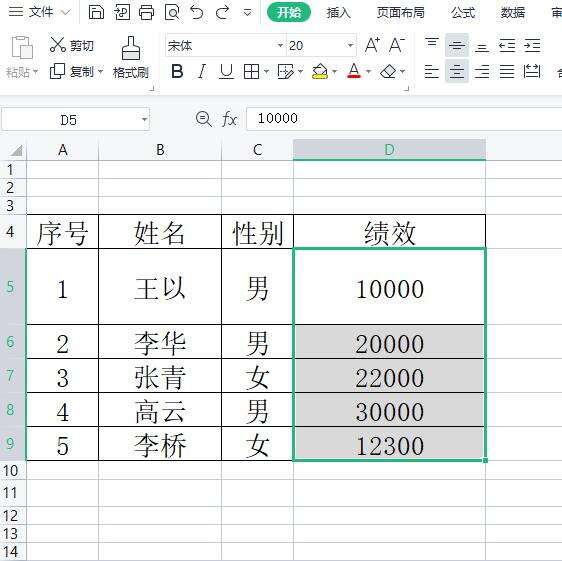Click the Redo arrow

[222, 13]
